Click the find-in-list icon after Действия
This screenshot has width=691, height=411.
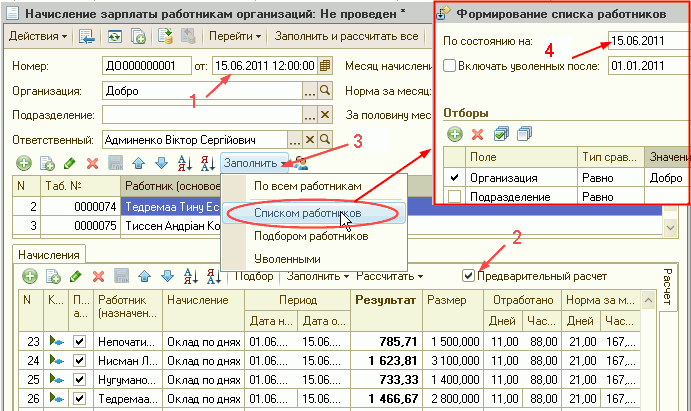click(87, 36)
